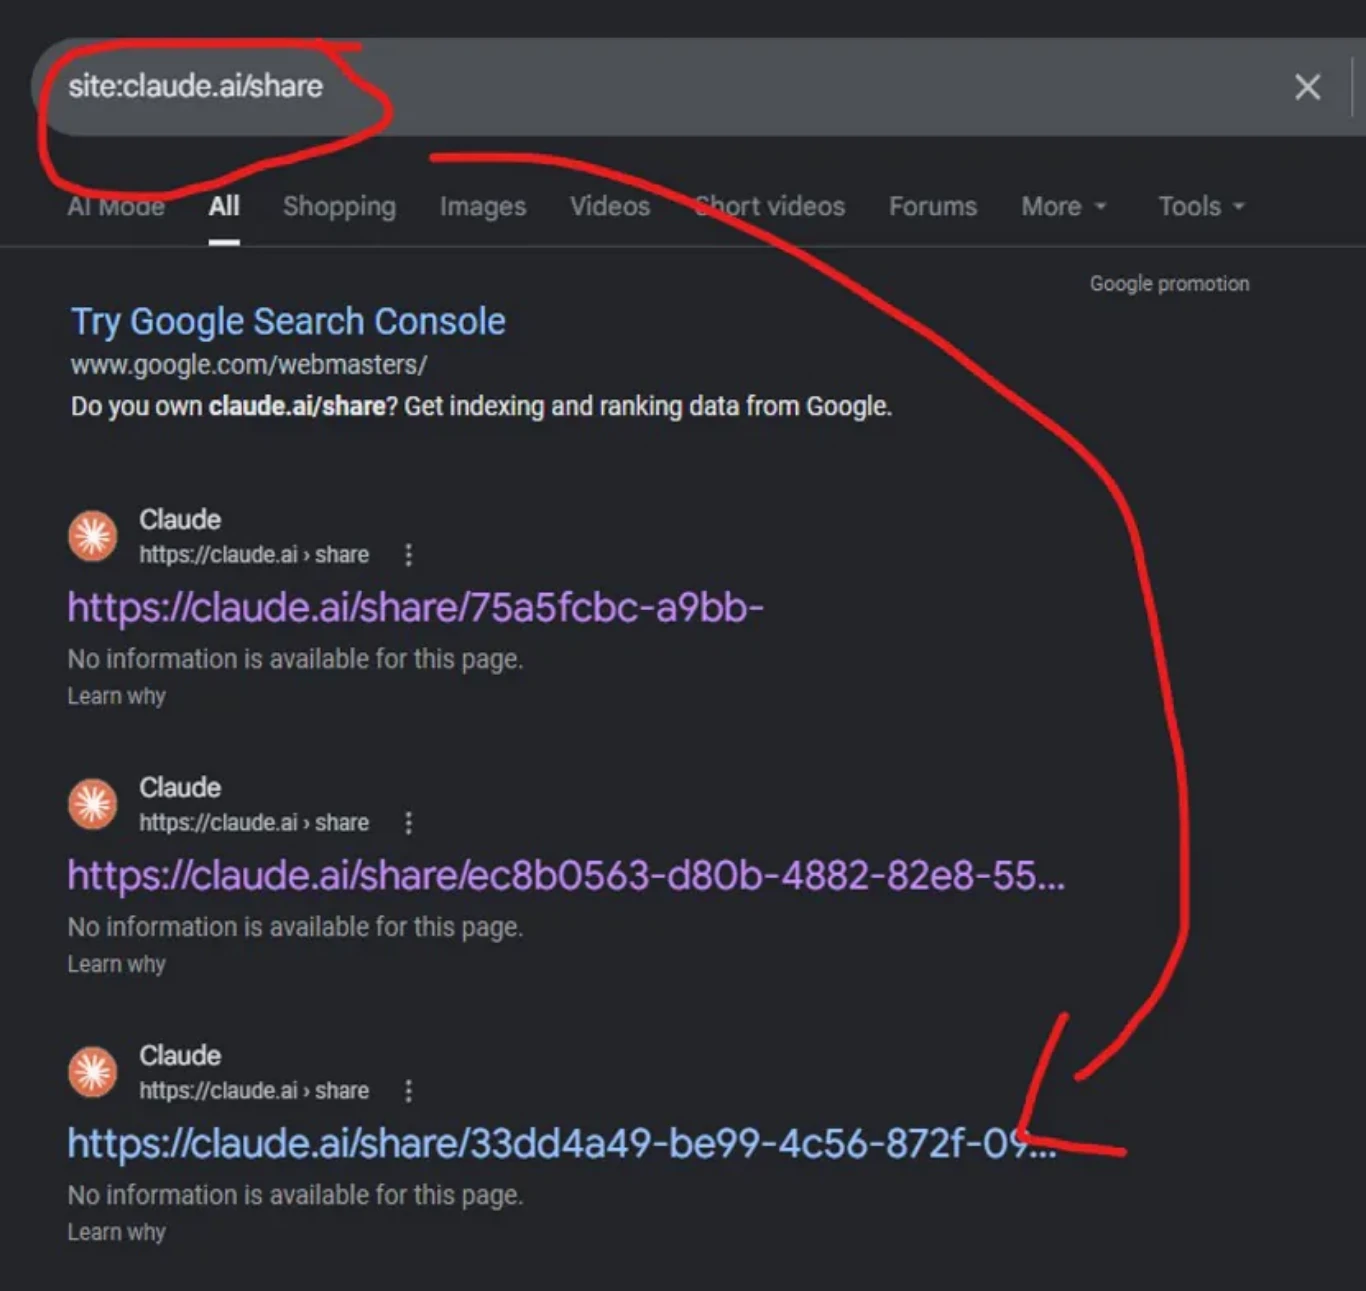Click the breadcrumb claude.ai › share of the 33dd4a49 result
The height and width of the screenshot is (1291, 1366).
(x=254, y=1091)
